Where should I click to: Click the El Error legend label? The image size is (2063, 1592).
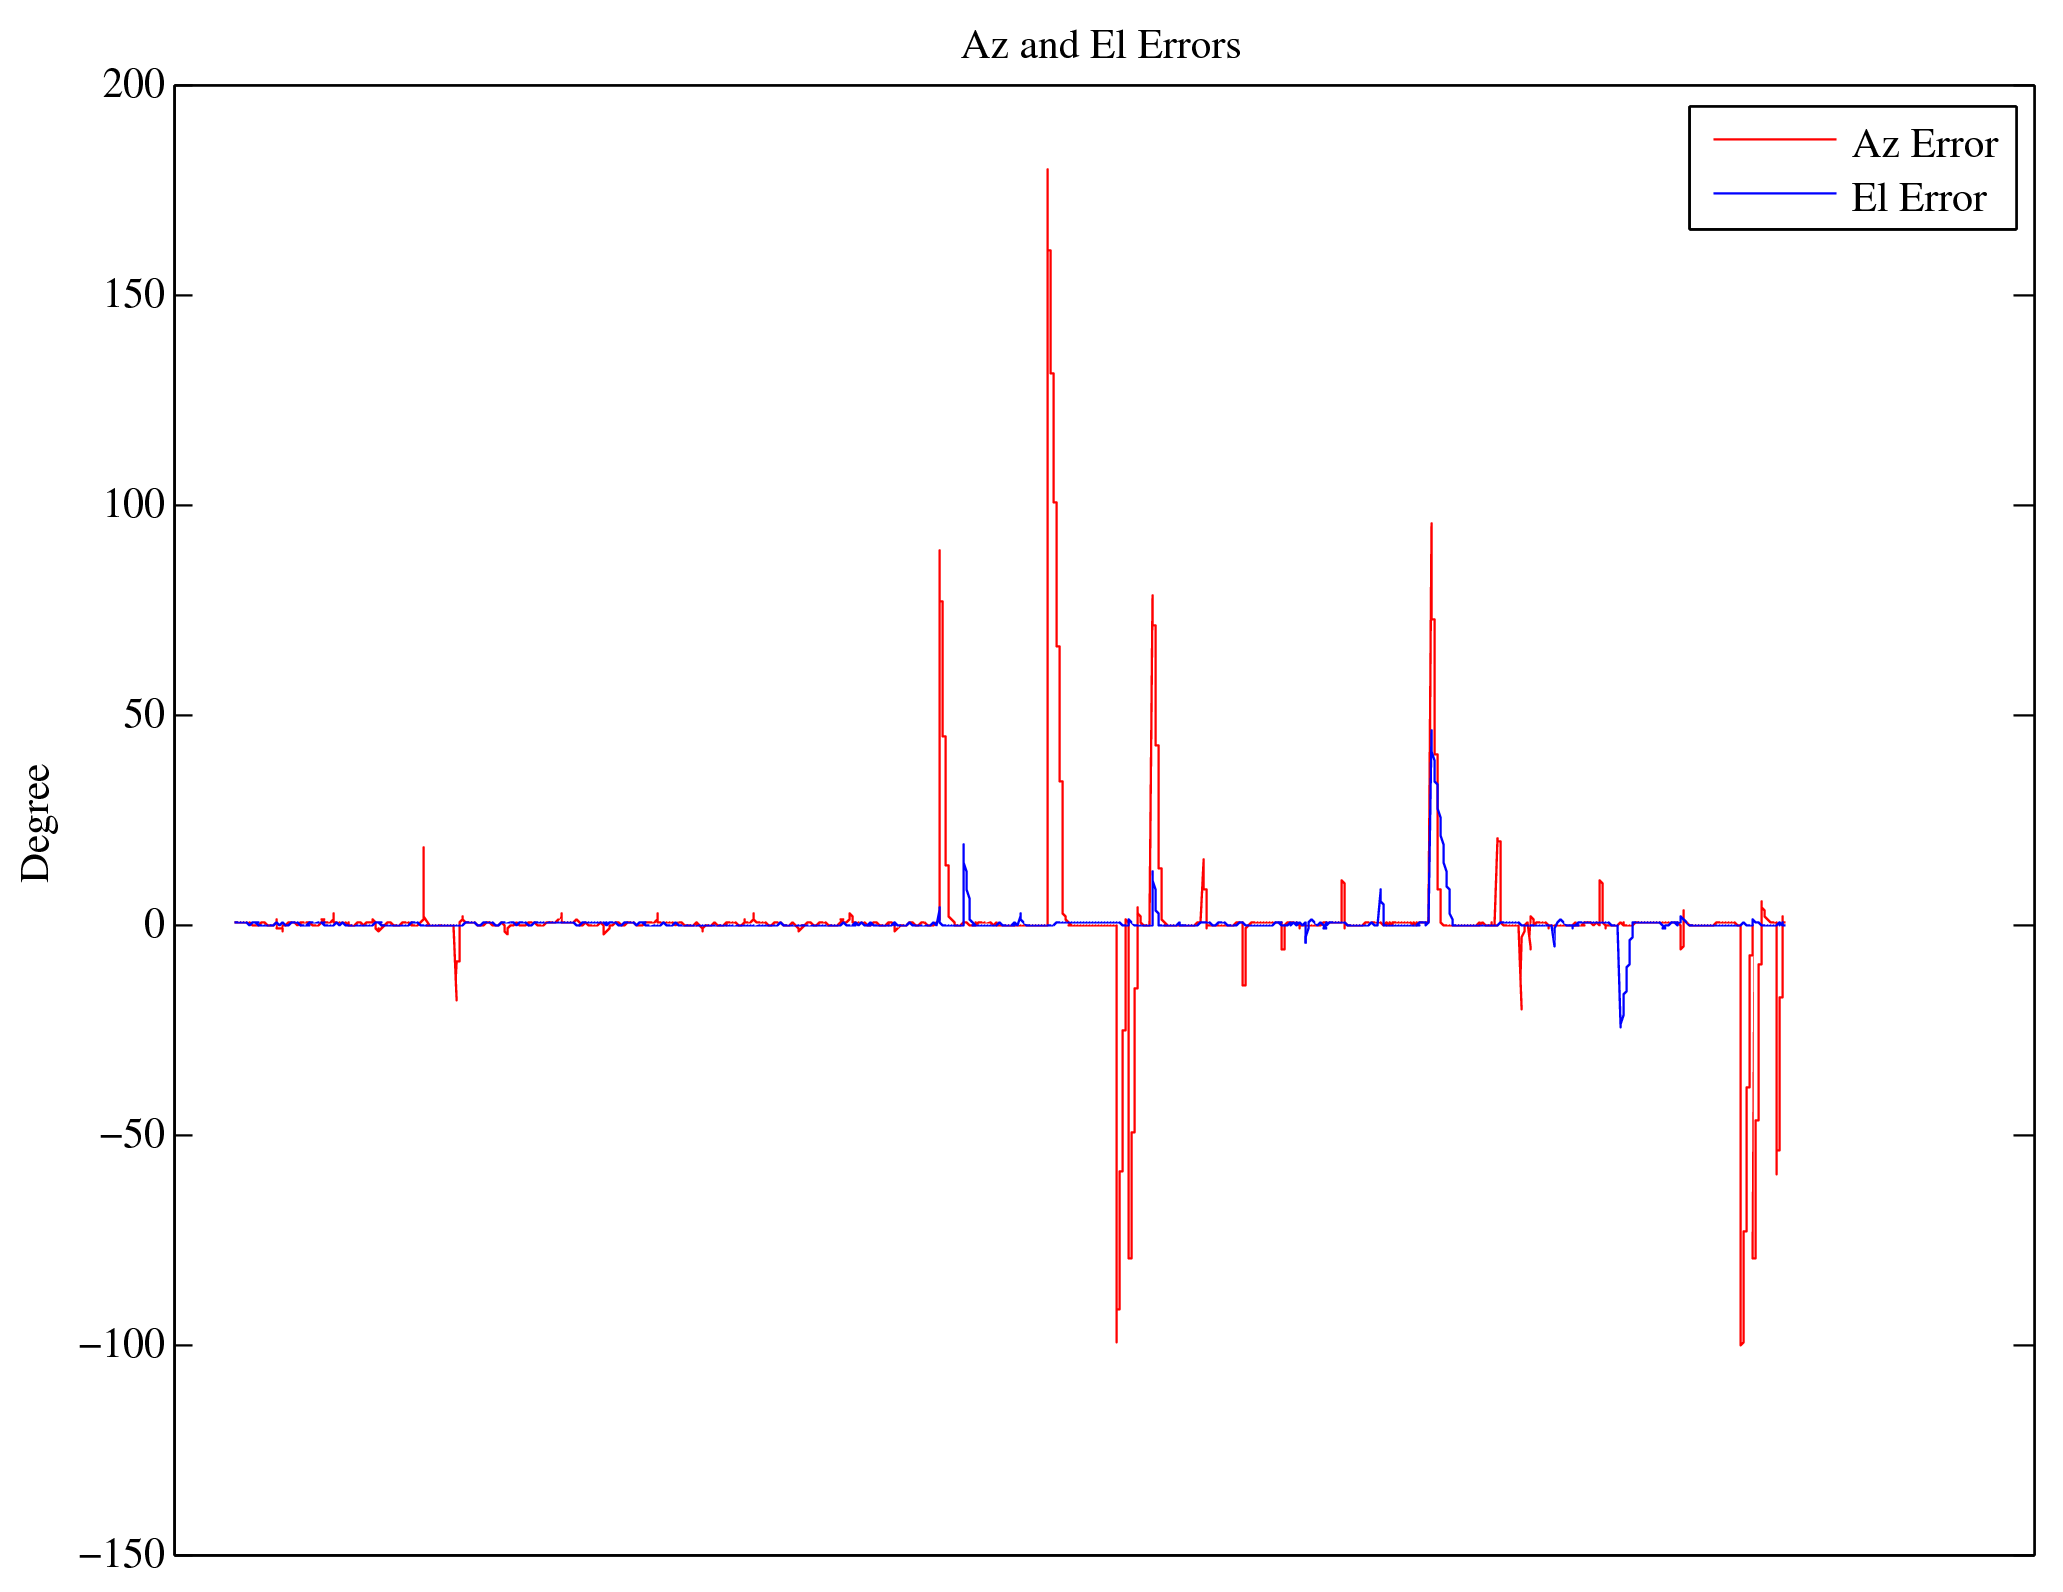coord(1918,199)
